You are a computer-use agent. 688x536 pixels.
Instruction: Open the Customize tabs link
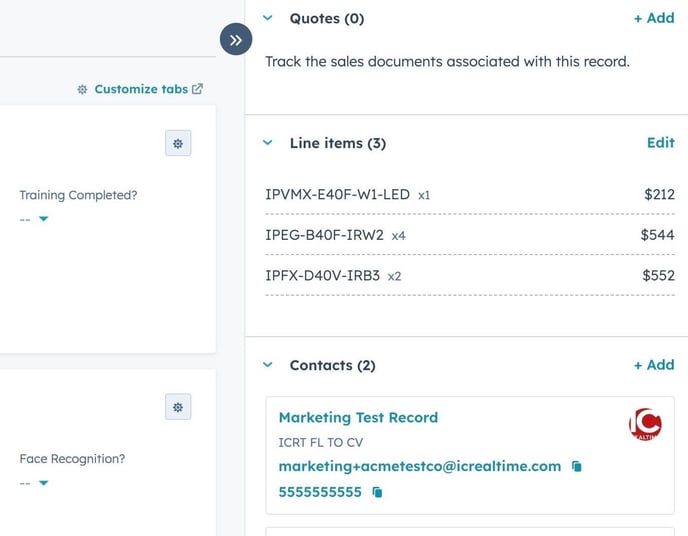[141, 89]
